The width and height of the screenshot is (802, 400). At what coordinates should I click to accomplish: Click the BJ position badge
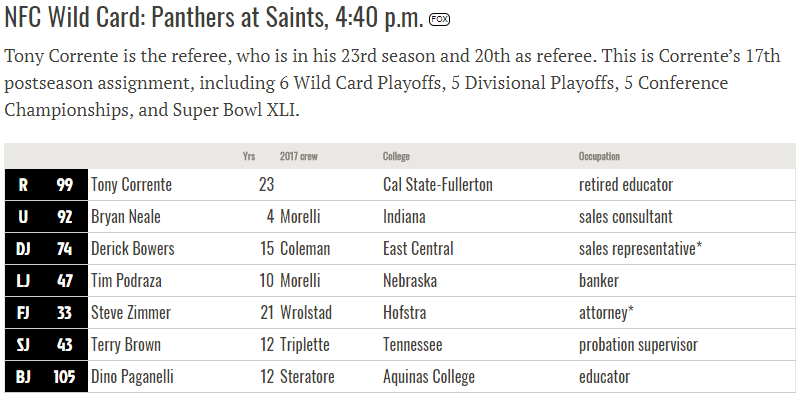tap(23, 376)
